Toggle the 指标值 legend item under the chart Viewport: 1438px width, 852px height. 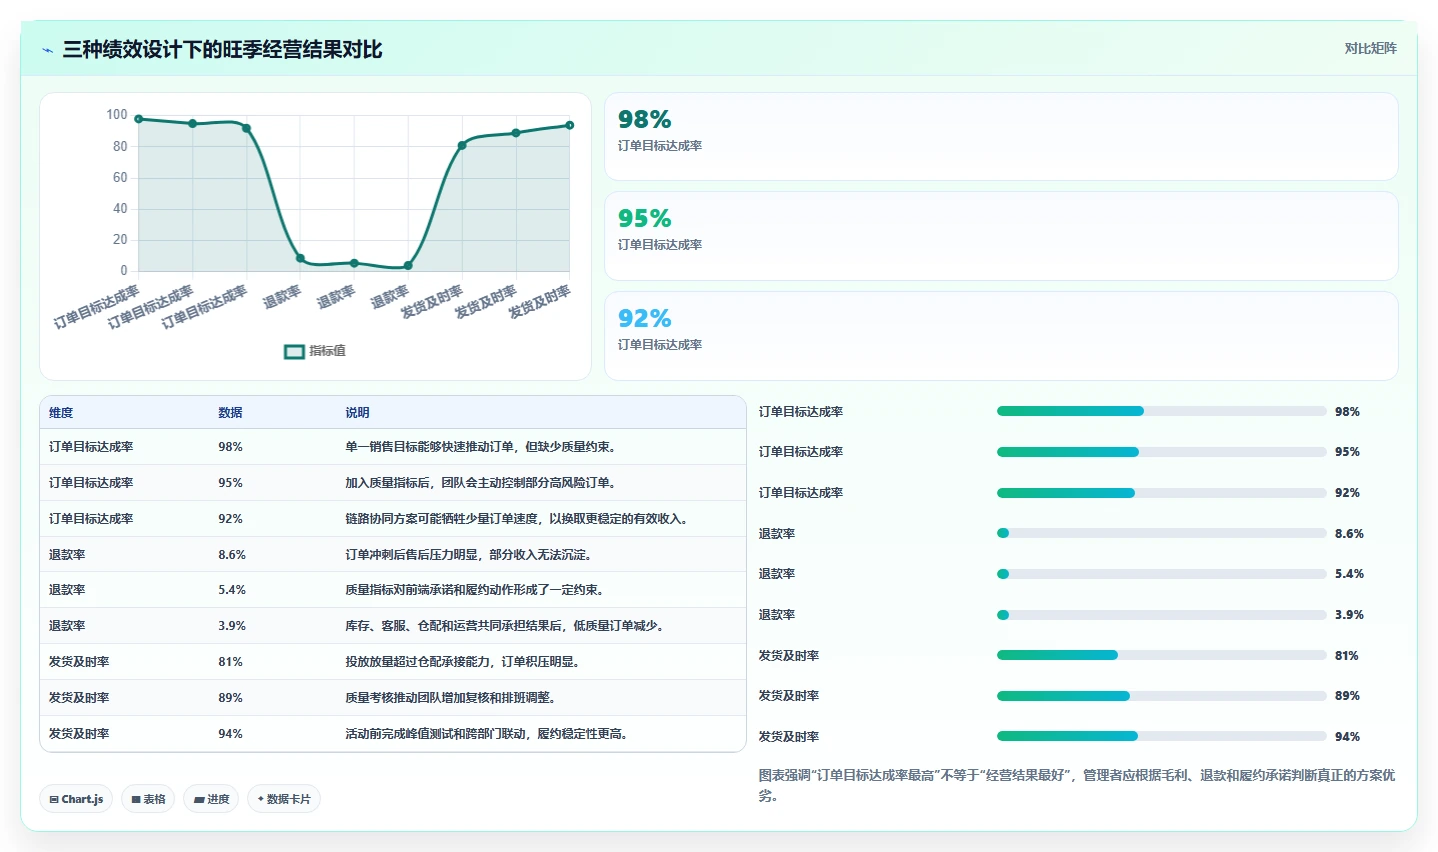coord(315,351)
